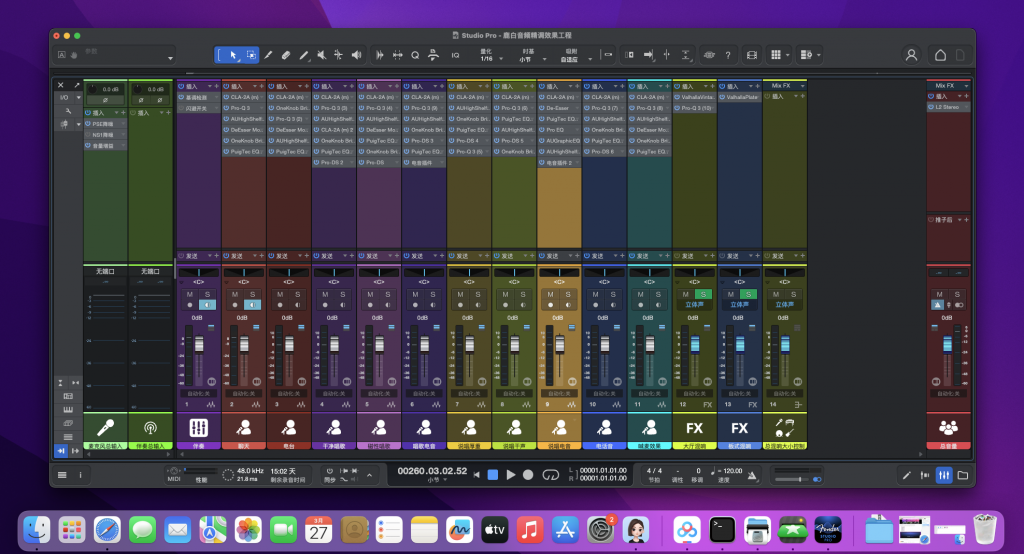Click the play button in transport bar

point(510,475)
